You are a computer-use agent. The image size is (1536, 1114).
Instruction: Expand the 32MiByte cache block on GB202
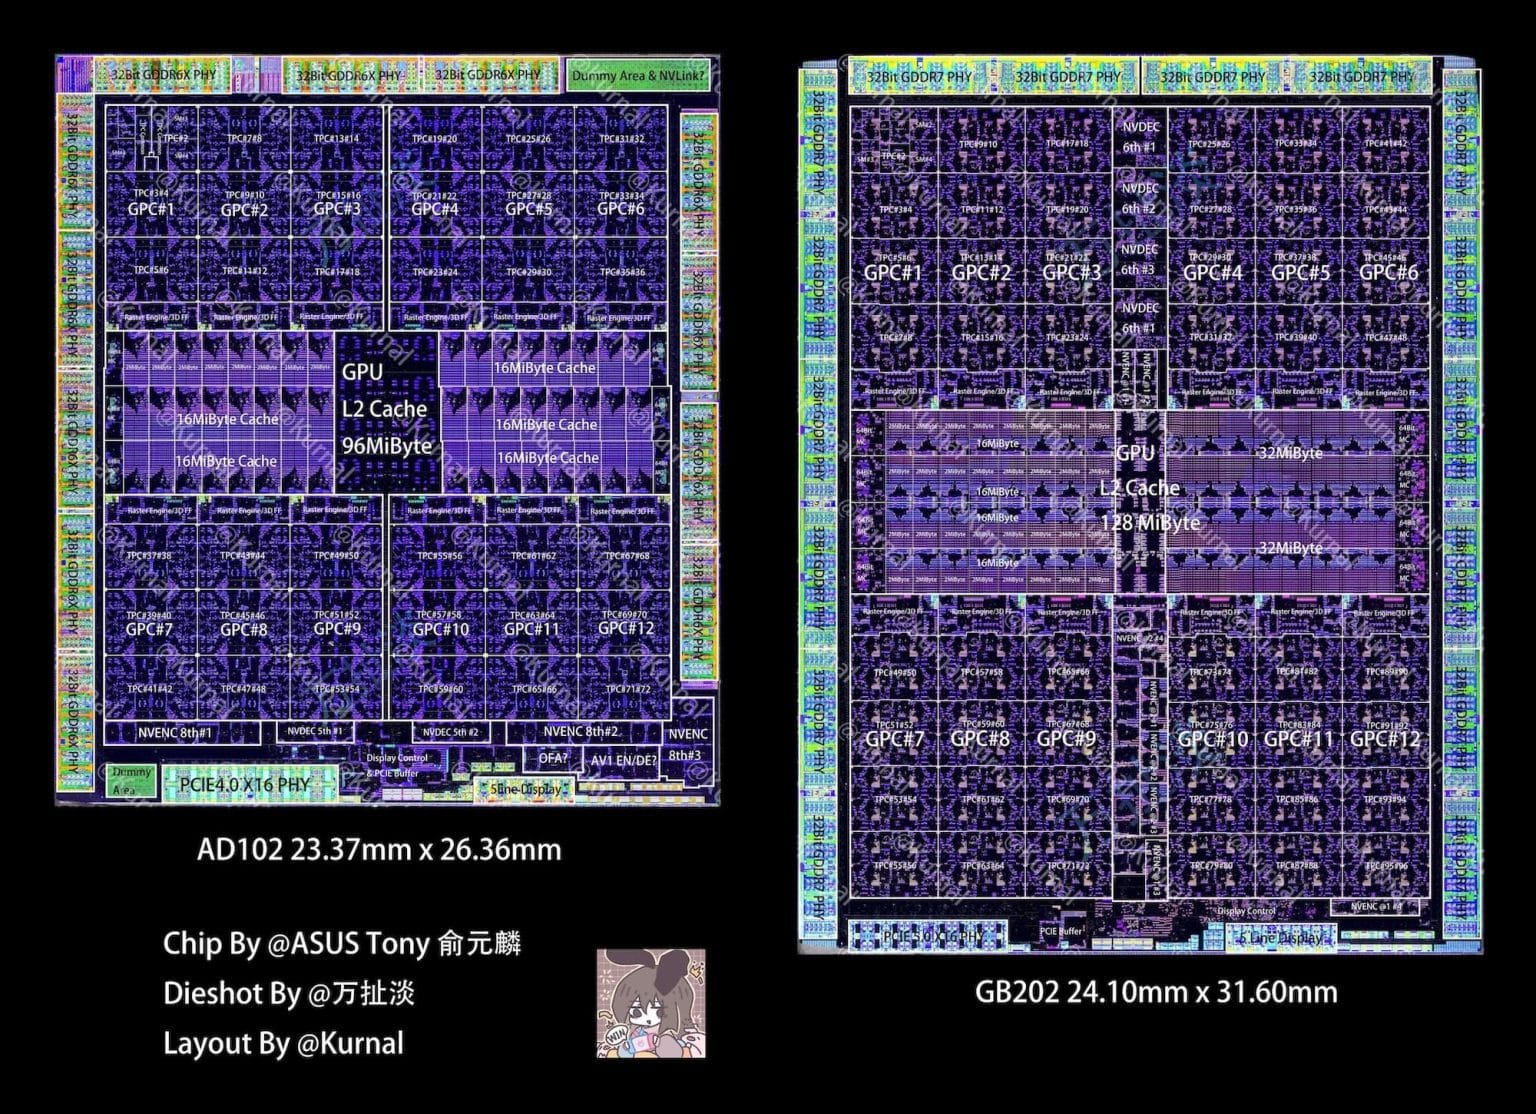[x=1288, y=452]
